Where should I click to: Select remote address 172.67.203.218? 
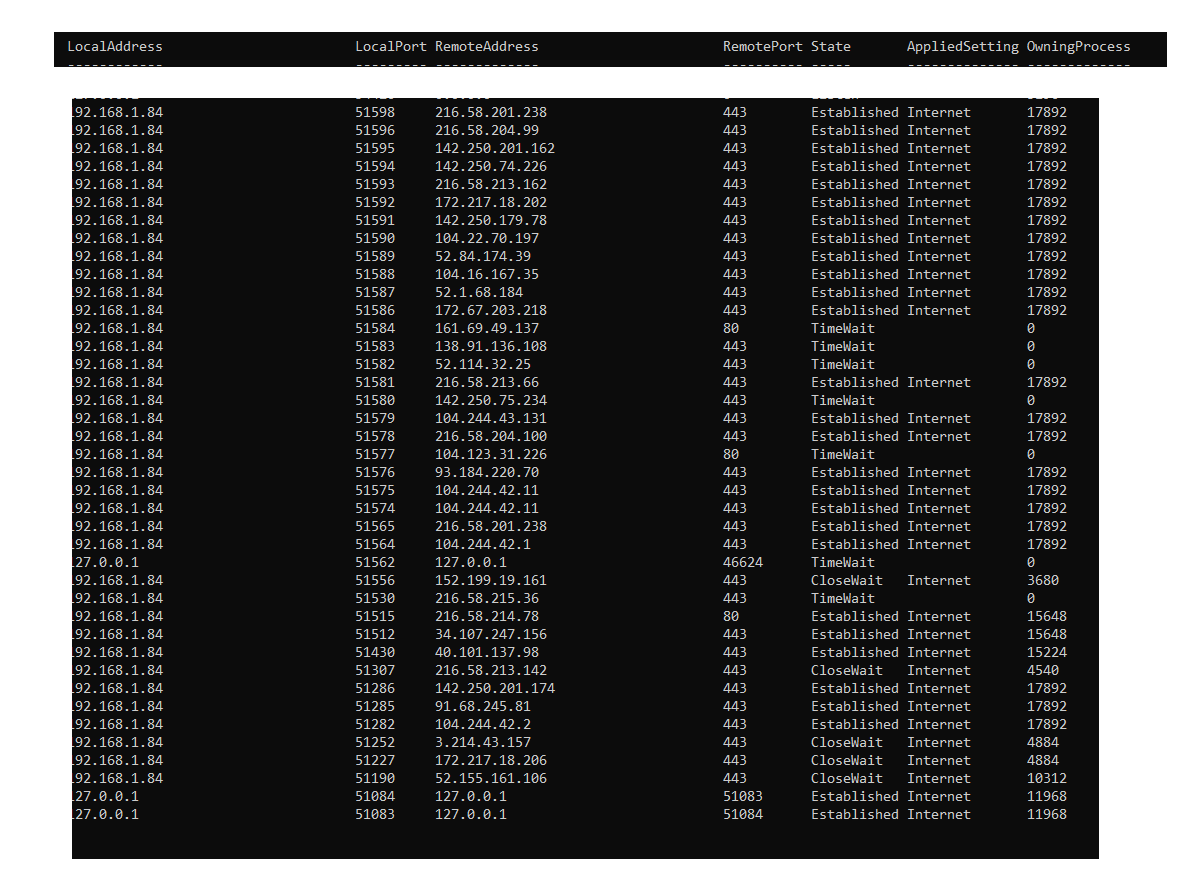491,310
